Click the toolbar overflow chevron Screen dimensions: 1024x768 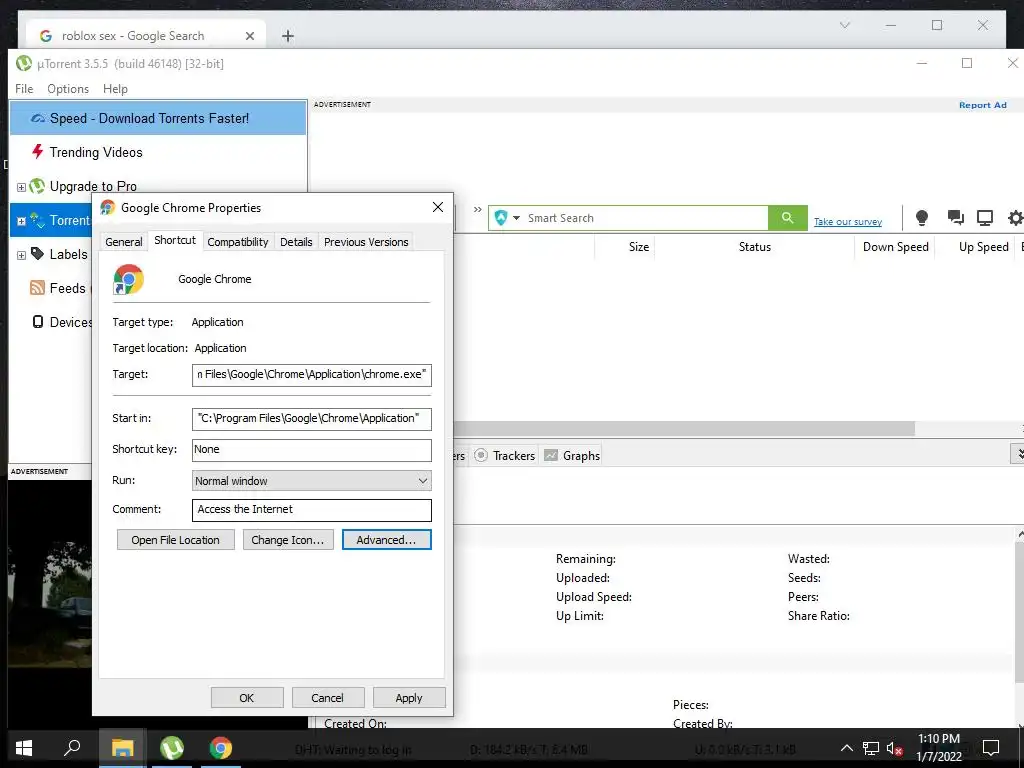[x=477, y=210]
